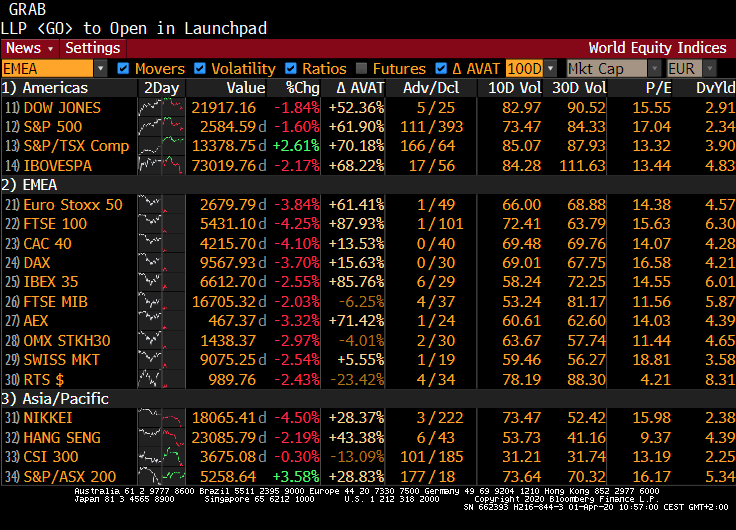The image size is (736, 530).
Task: Open the Settings menu
Action: coord(92,48)
